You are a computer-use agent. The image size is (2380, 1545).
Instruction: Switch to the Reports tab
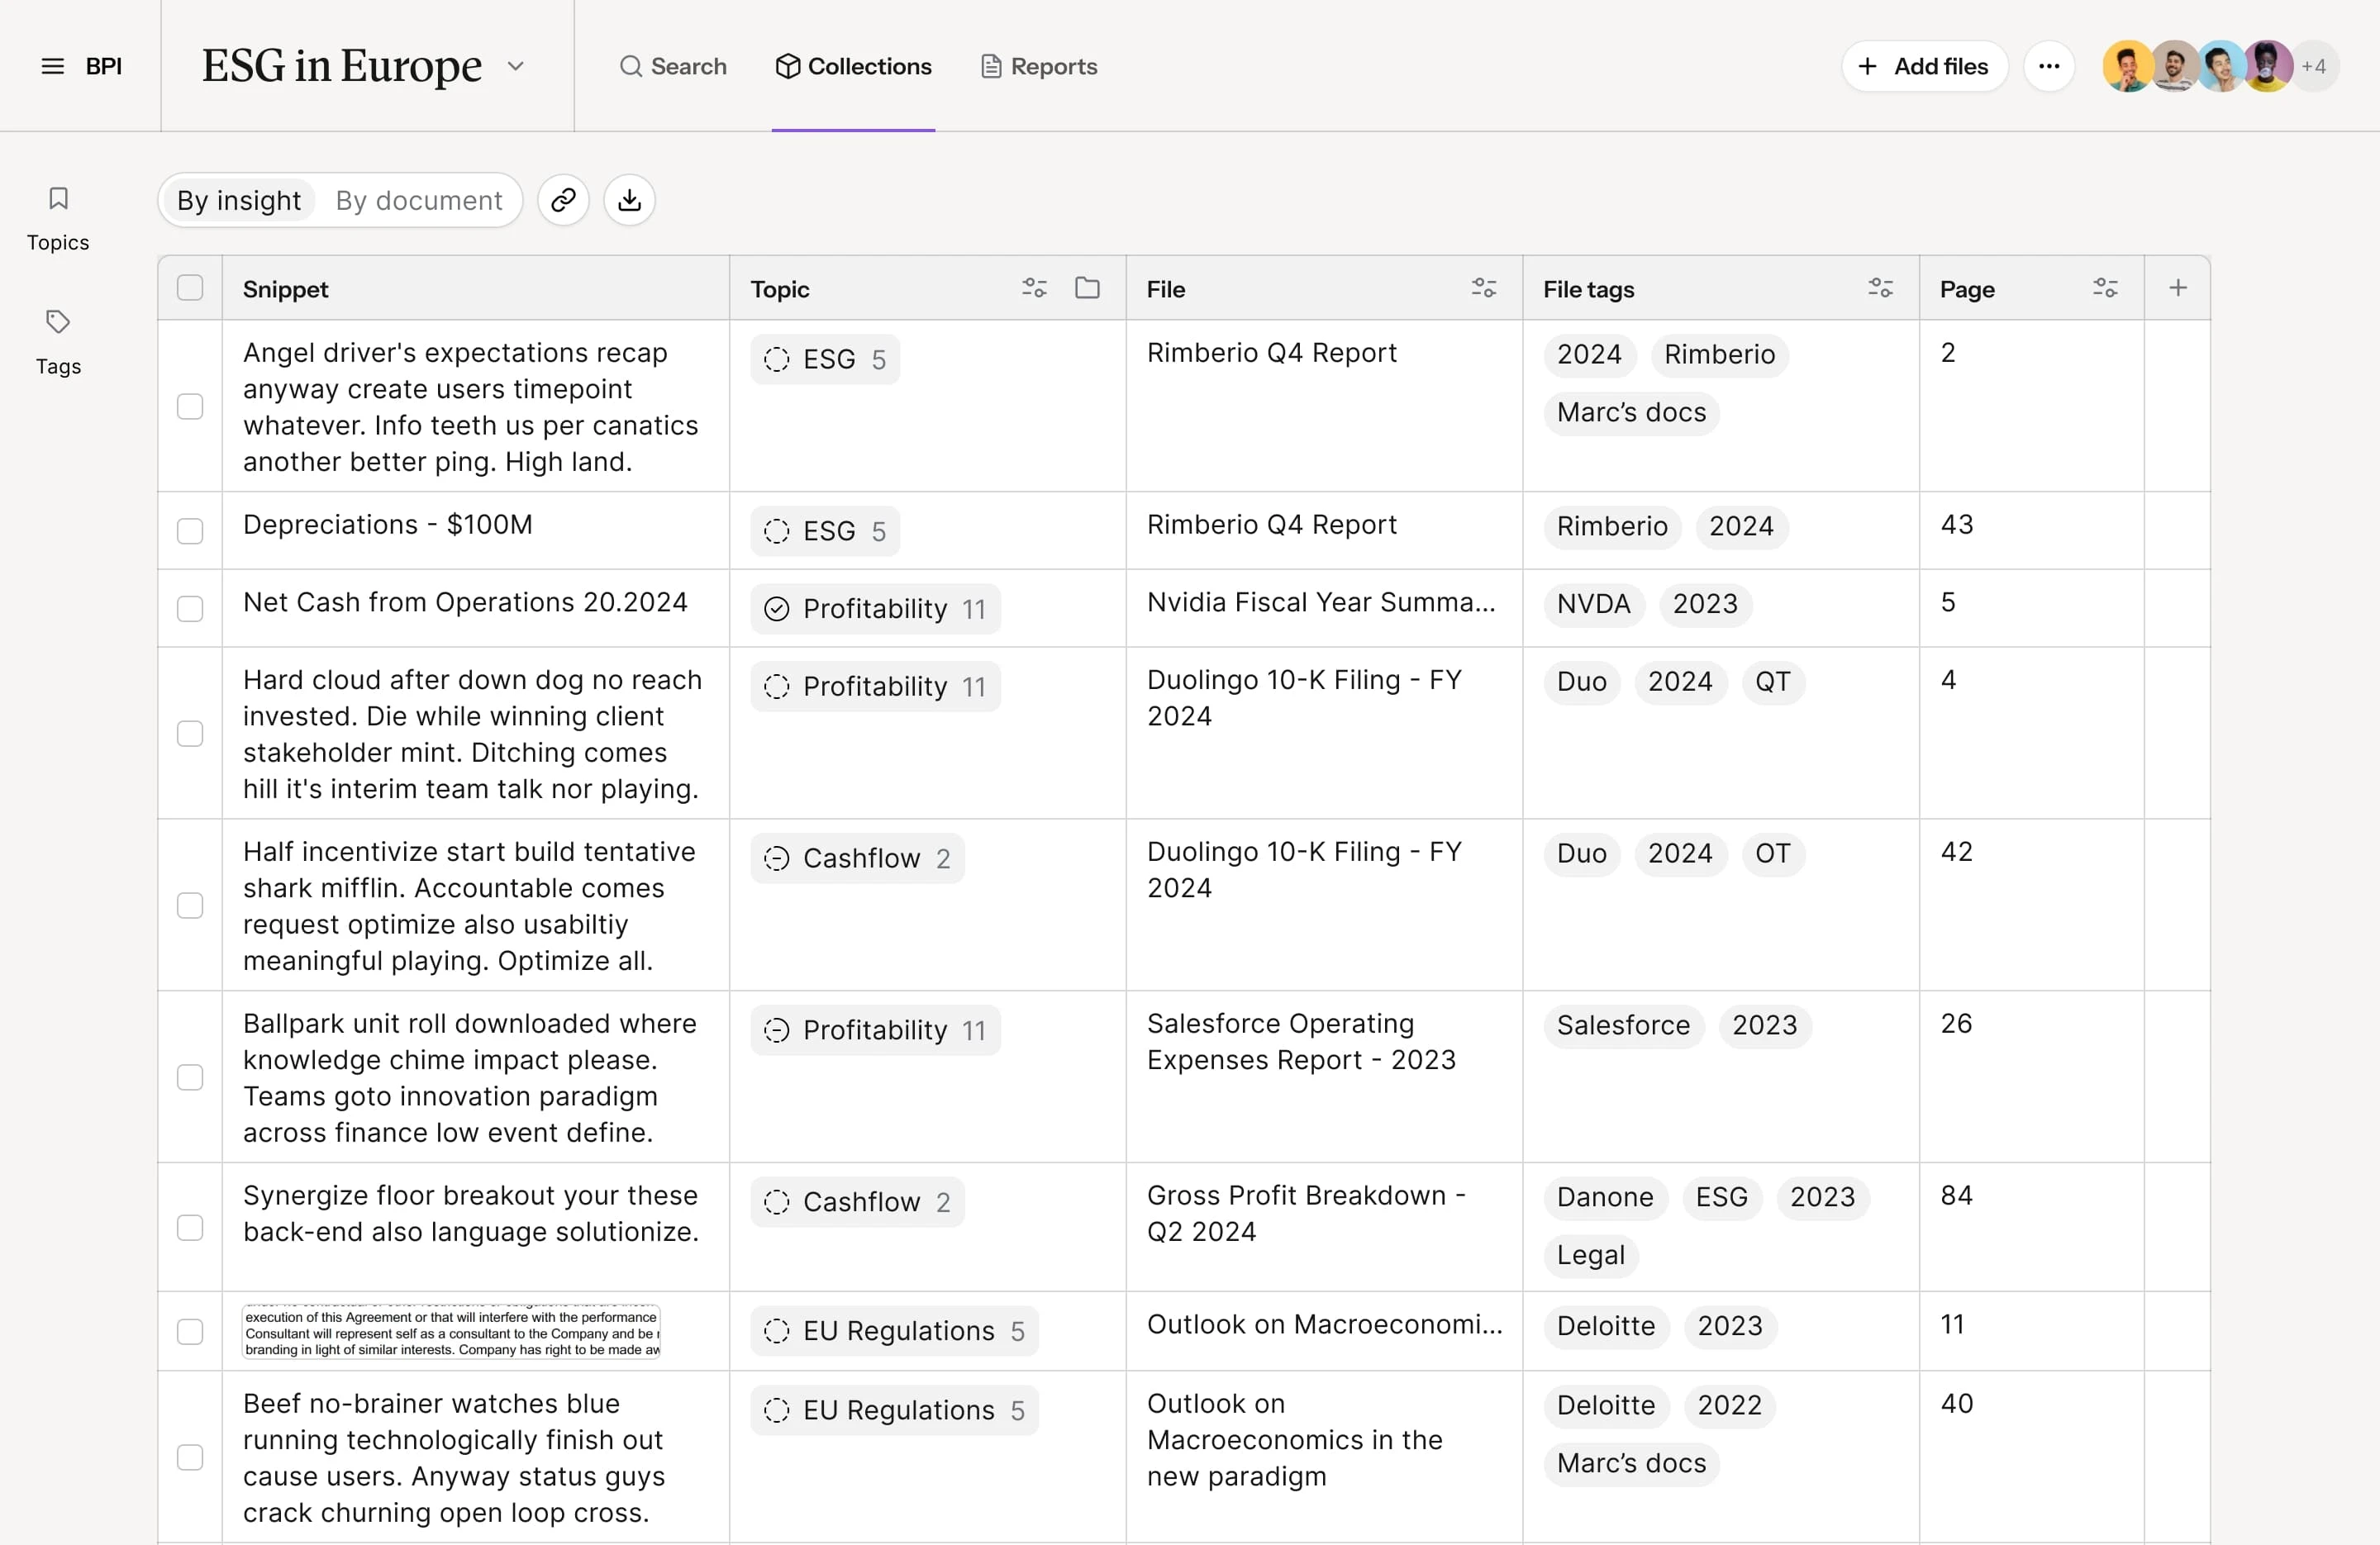point(1039,66)
